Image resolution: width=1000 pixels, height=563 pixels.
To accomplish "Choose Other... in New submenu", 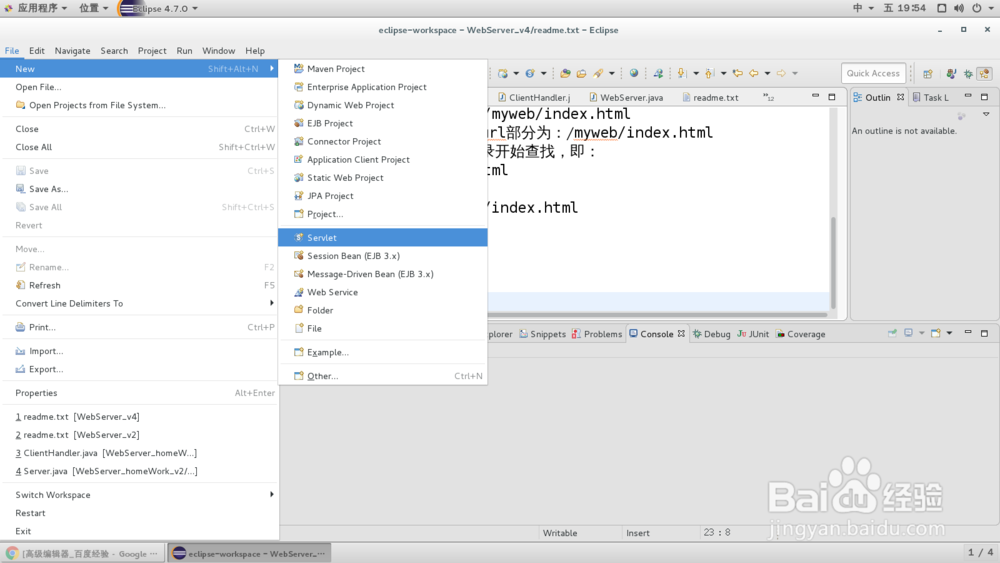I will pyautogui.click(x=383, y=376).
